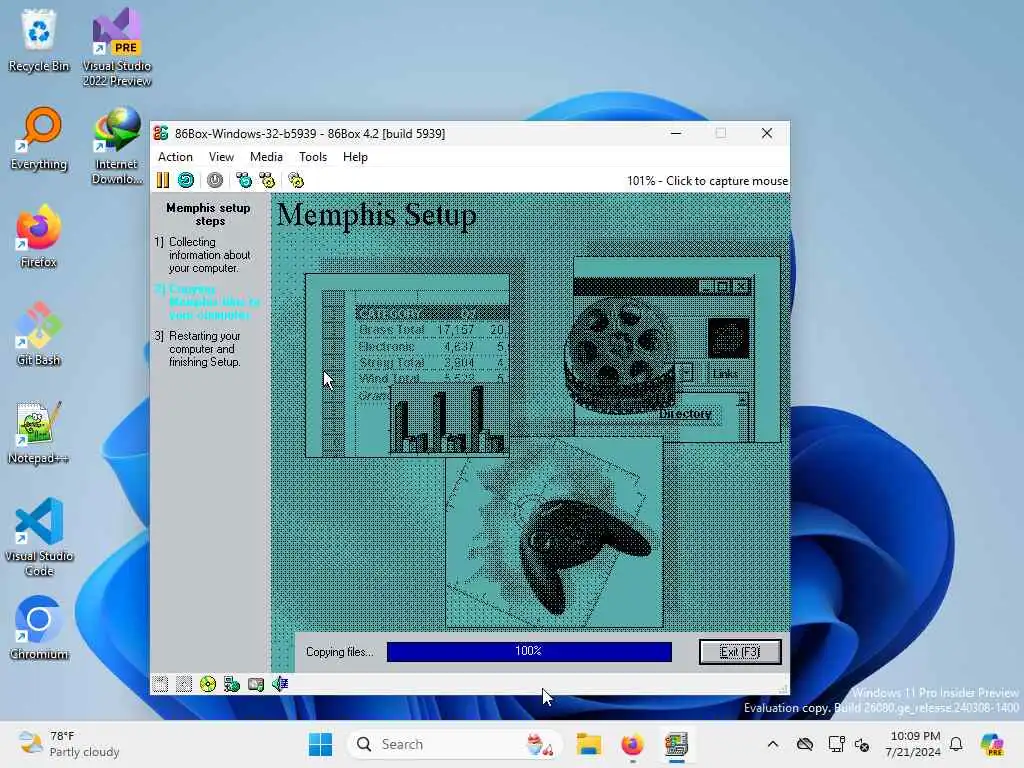1024x768 pixels.
Task: Click the first floppy drive status icon
Action: point(160,684)
